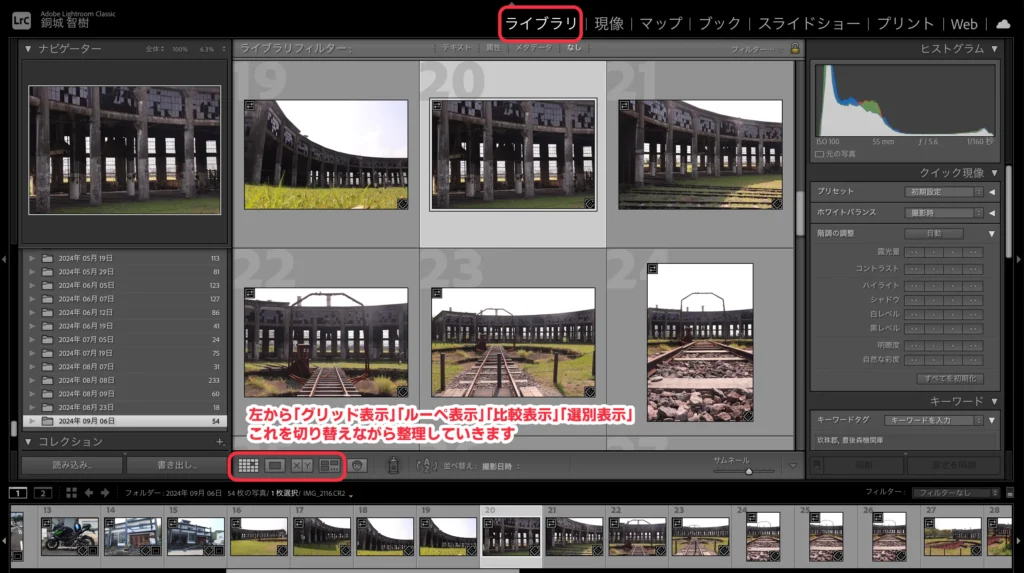Click the Reset All button in Quick Develop

coord(951,379)
